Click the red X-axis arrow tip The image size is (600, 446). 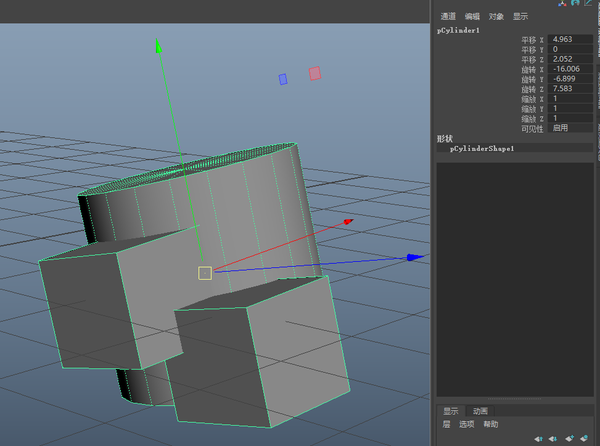[348, 220]
